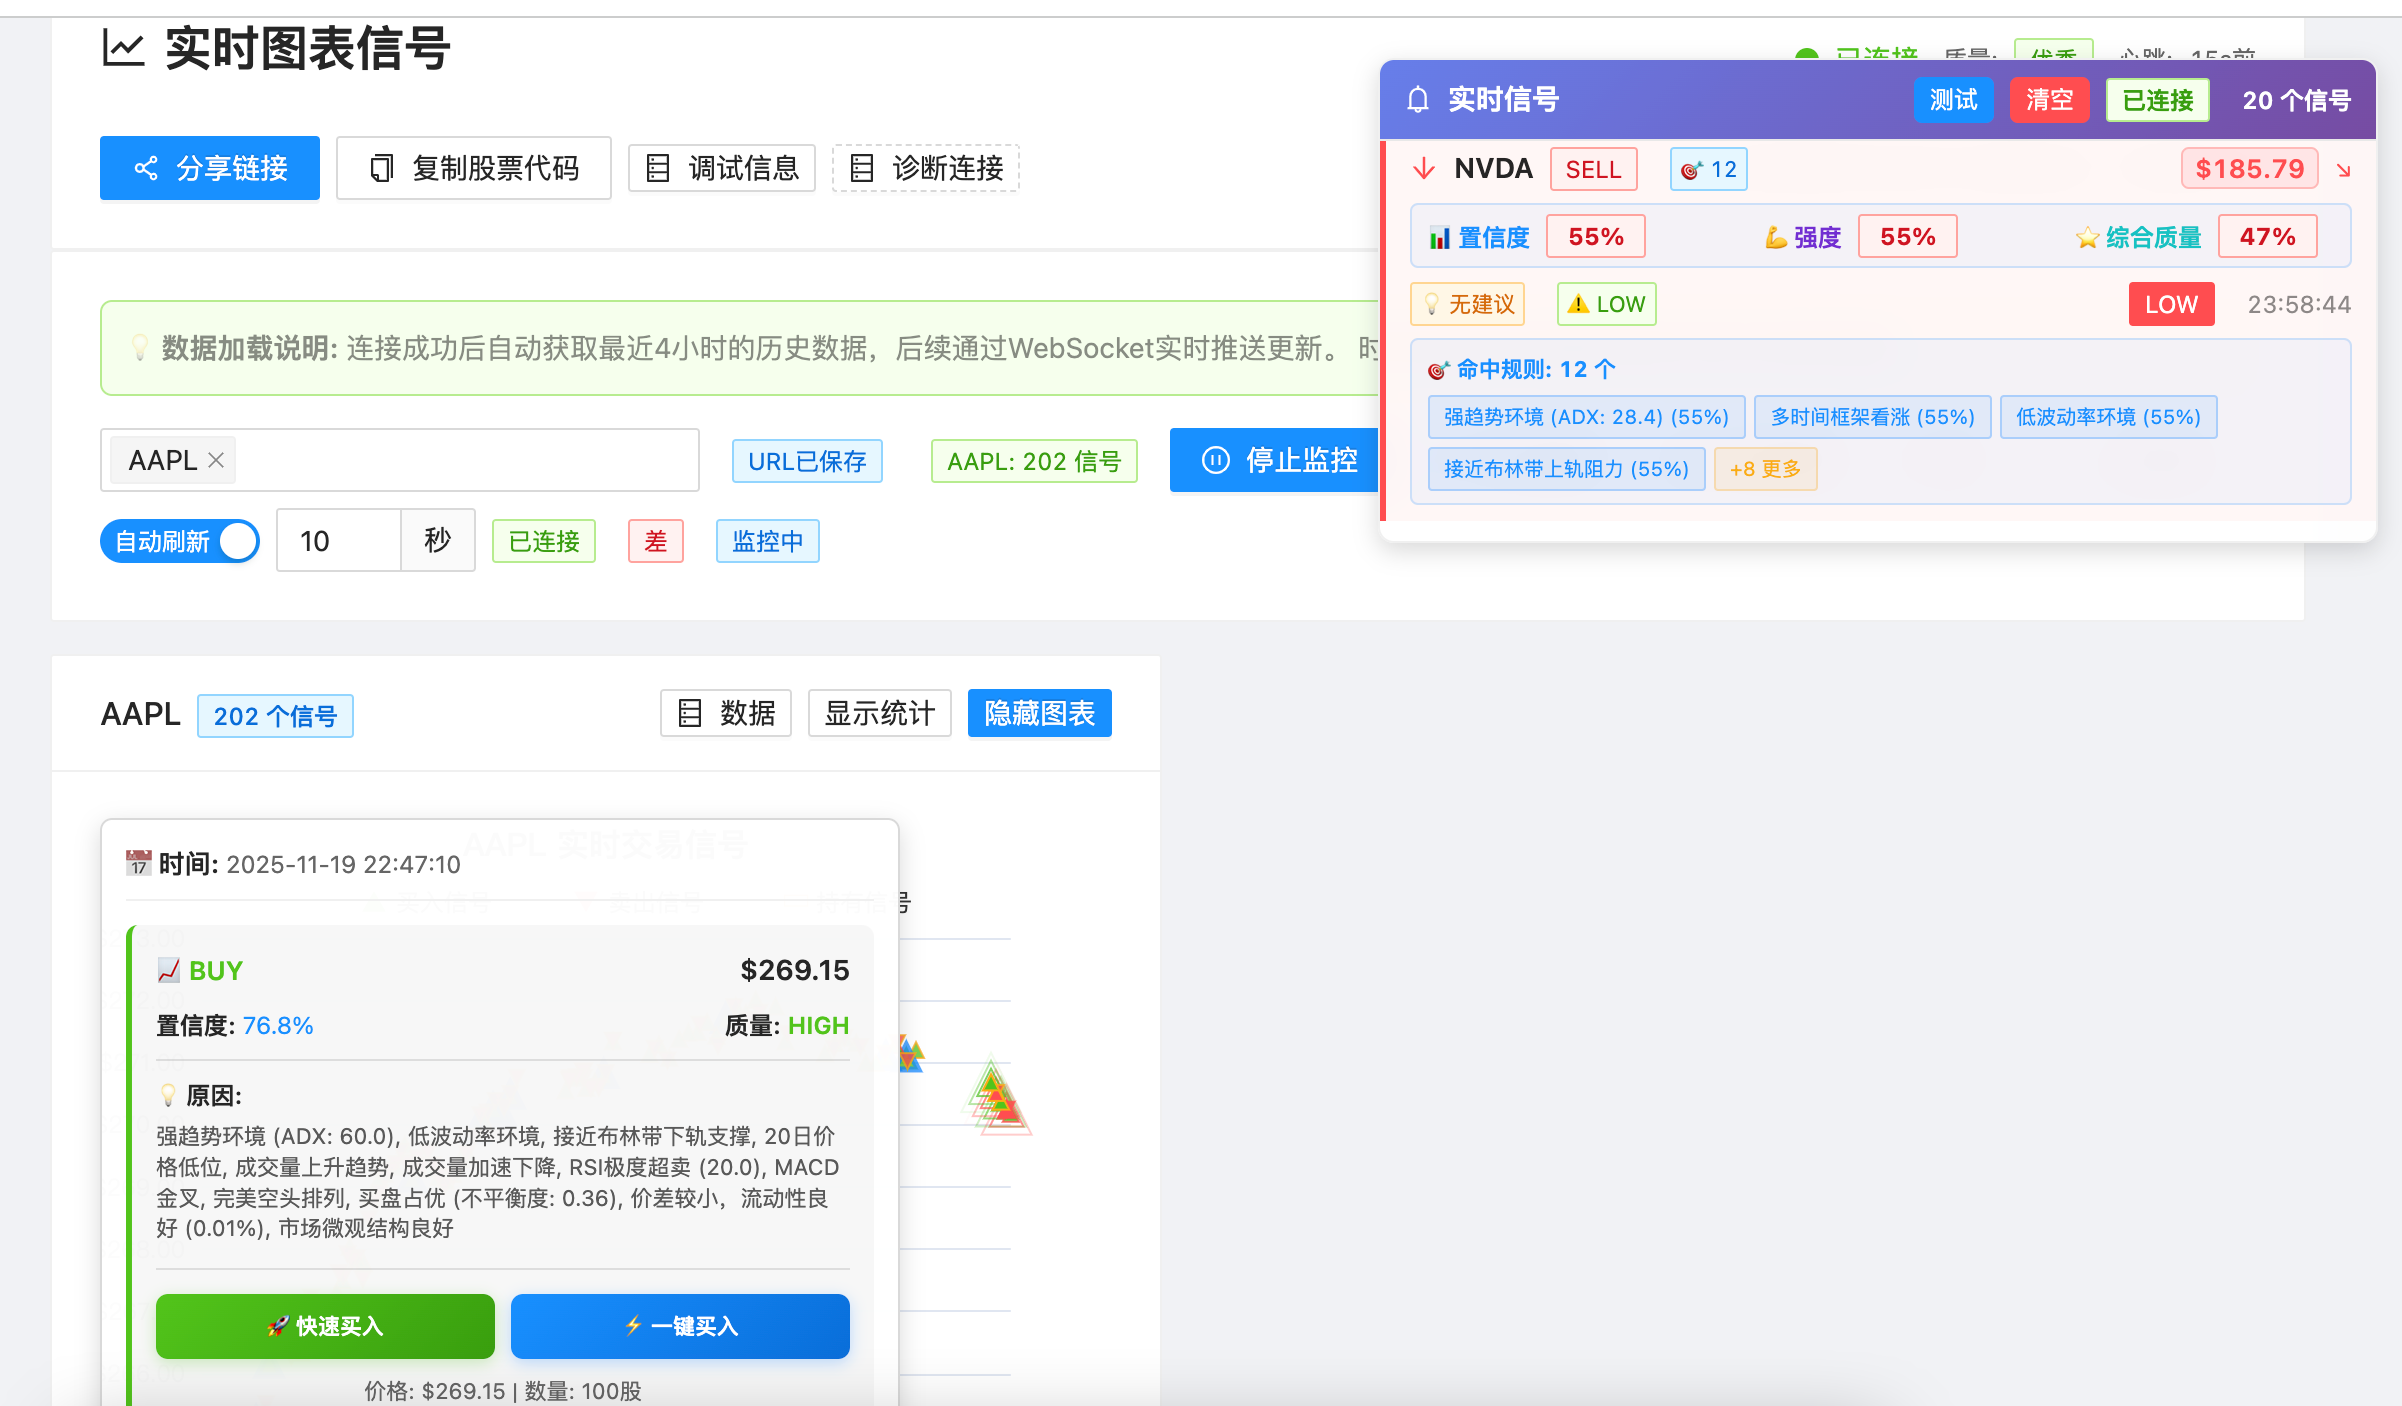The image size is (2402, 1406).
Task: Remove the AAPL tag with its X
Action: click(x=215, y=460)
